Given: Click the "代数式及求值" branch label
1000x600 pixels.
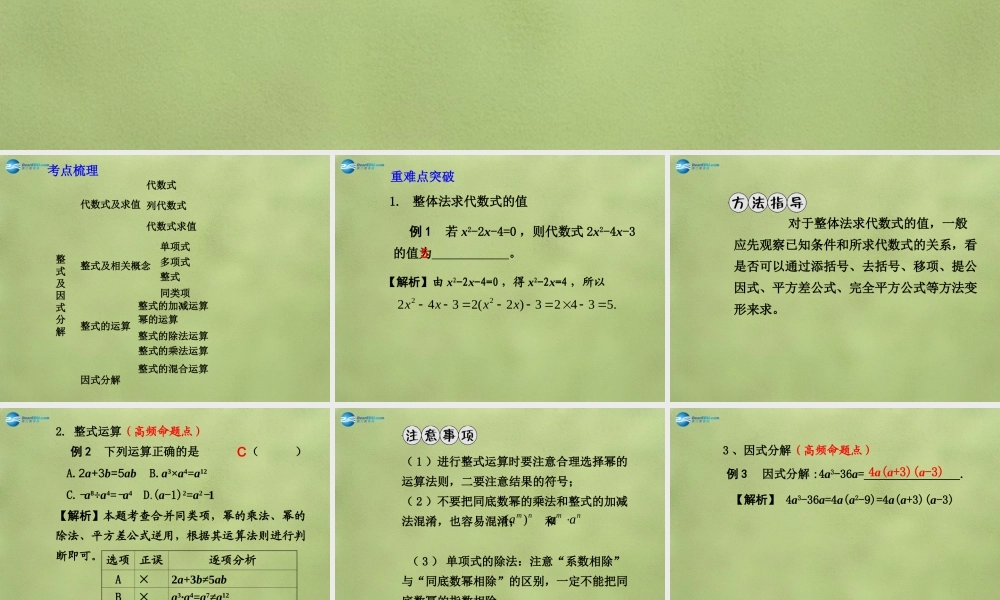Looking at the screenshot, I should pos(110,205).
